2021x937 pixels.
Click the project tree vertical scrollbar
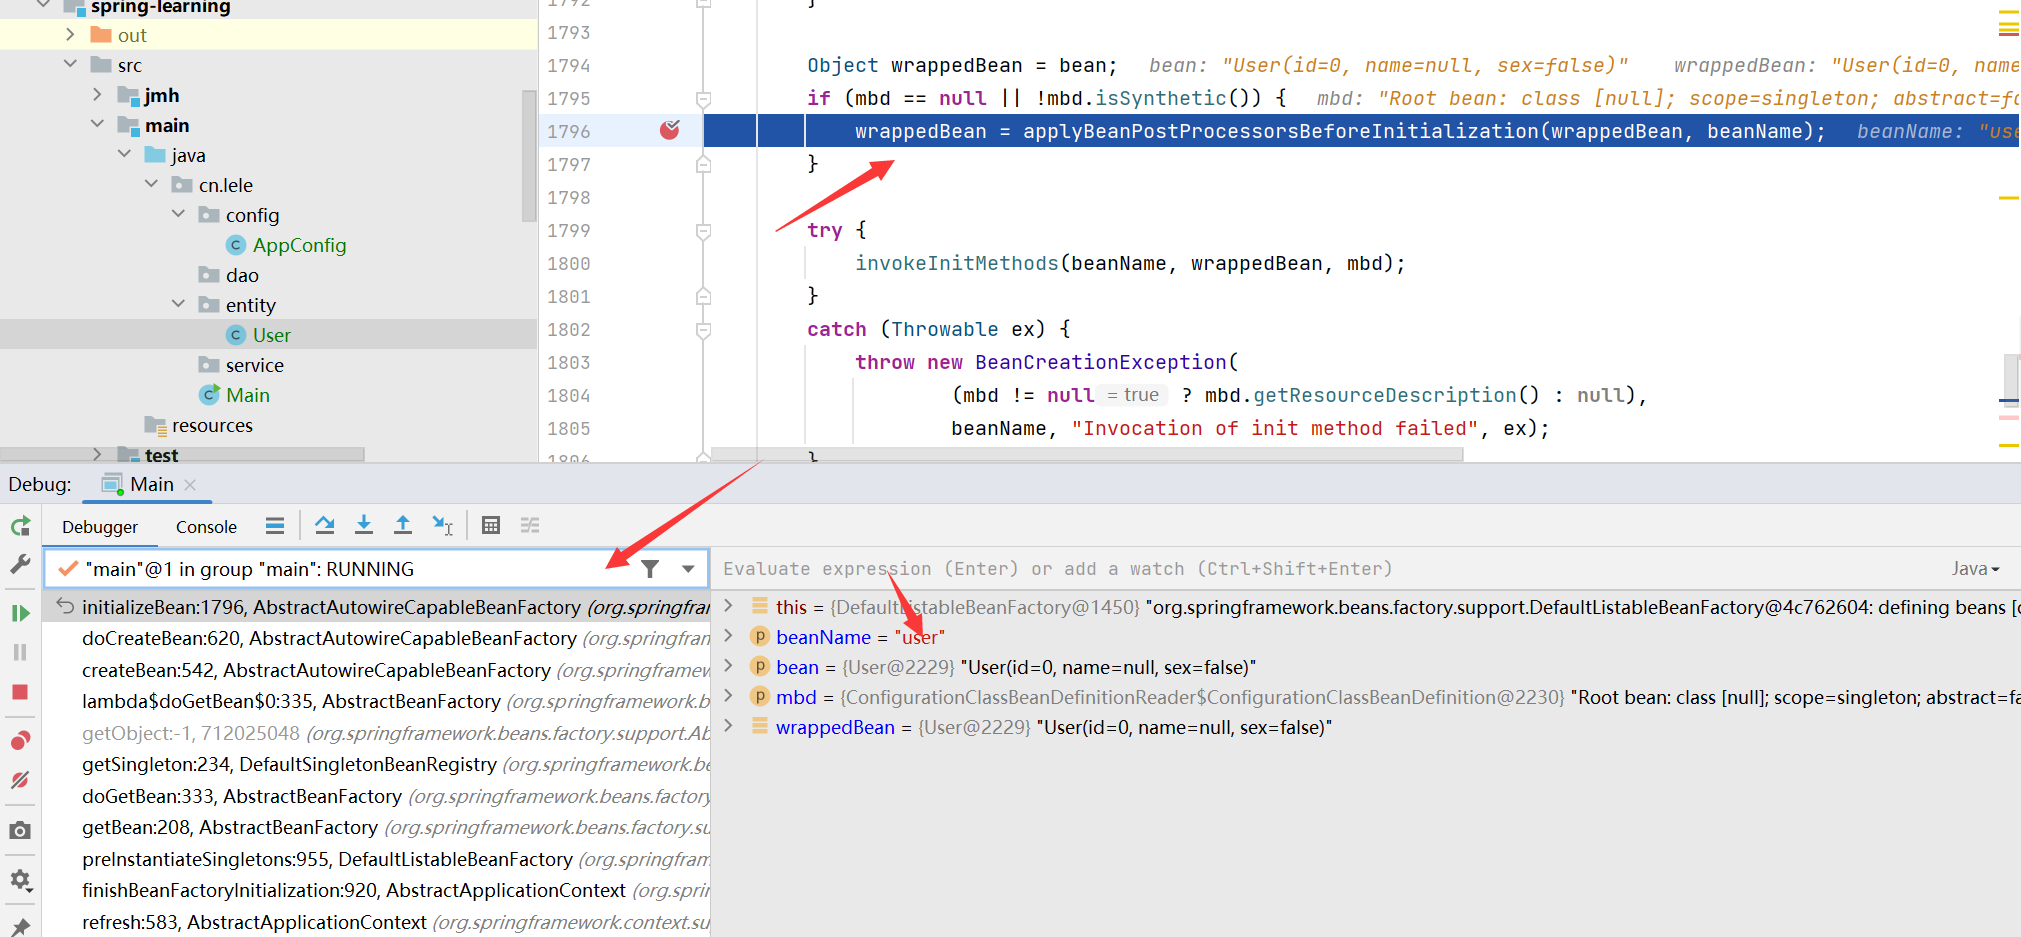(x=529, y=155)
